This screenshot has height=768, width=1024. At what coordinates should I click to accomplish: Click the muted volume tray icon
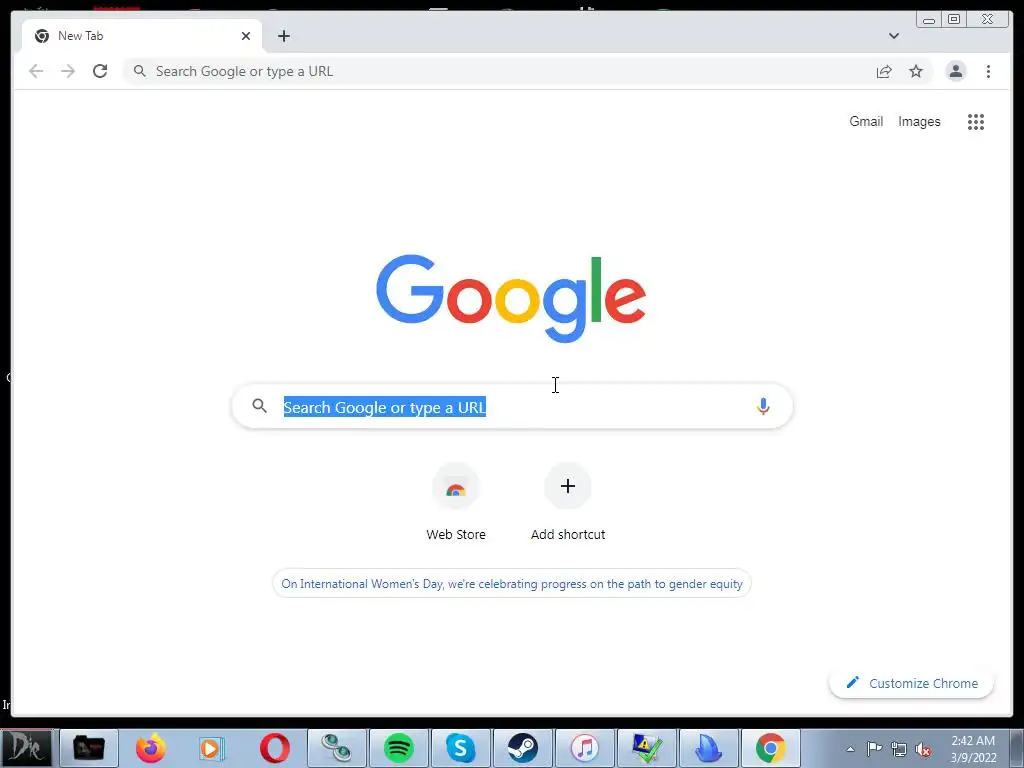click(x=923, y=749)
